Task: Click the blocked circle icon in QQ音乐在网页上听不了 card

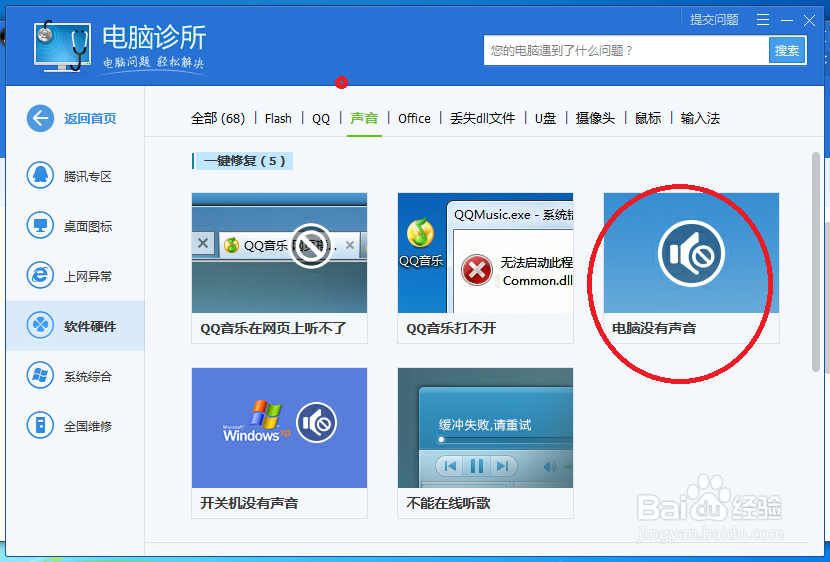Action: (x=311, y=246)
